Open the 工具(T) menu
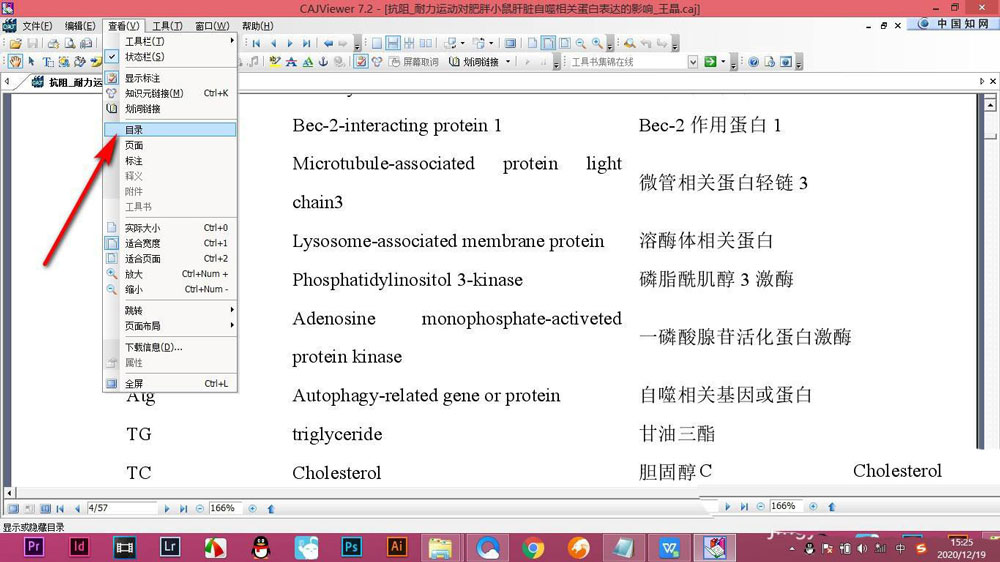Screen dimensions: 1000x562 (x=167, y=26)
